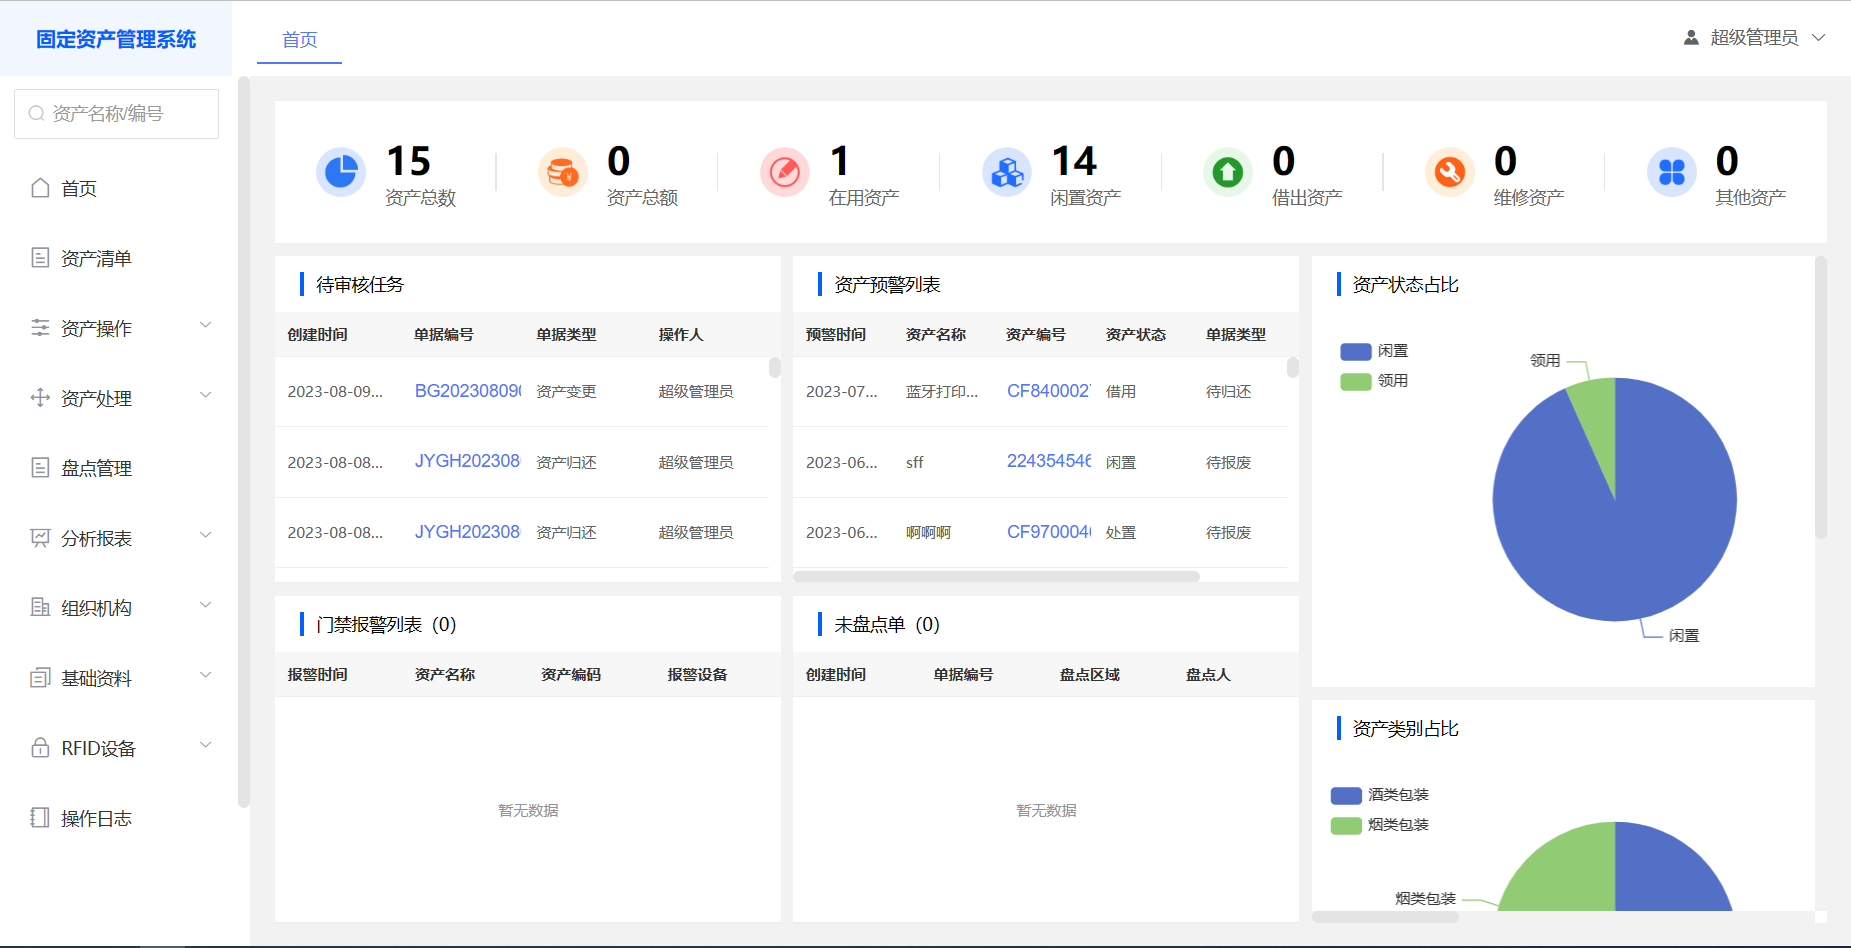Open the 超级管理员 account dropdown arrow

click(1819, 38)
